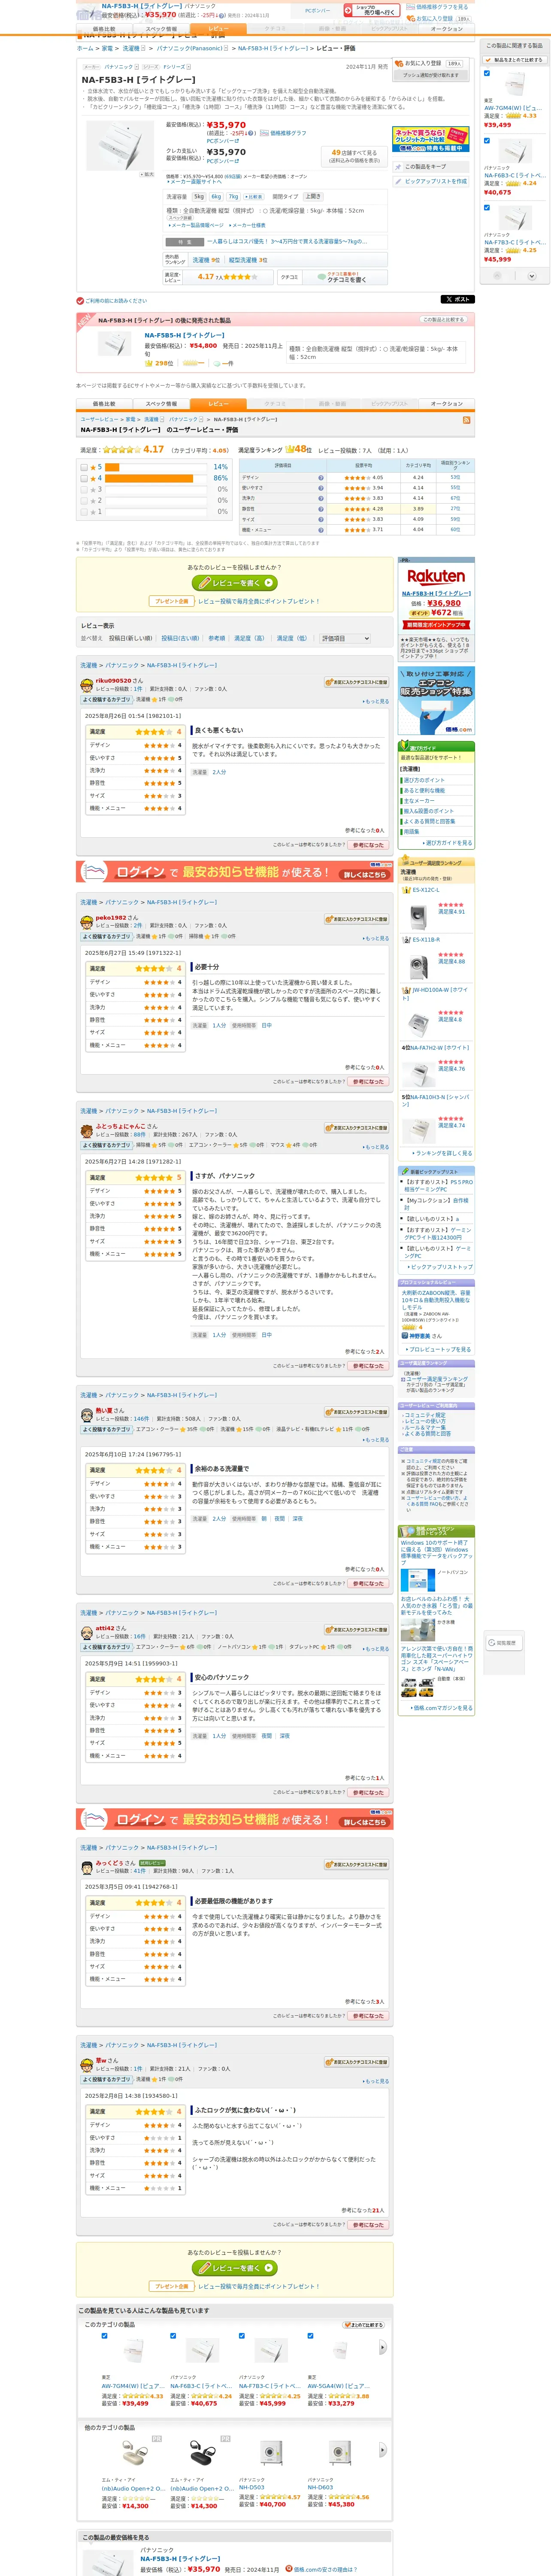Open 画像・動画 tab above the user review heading
The width and height of the screenshot is (551, 2576).
click(332, 404)
